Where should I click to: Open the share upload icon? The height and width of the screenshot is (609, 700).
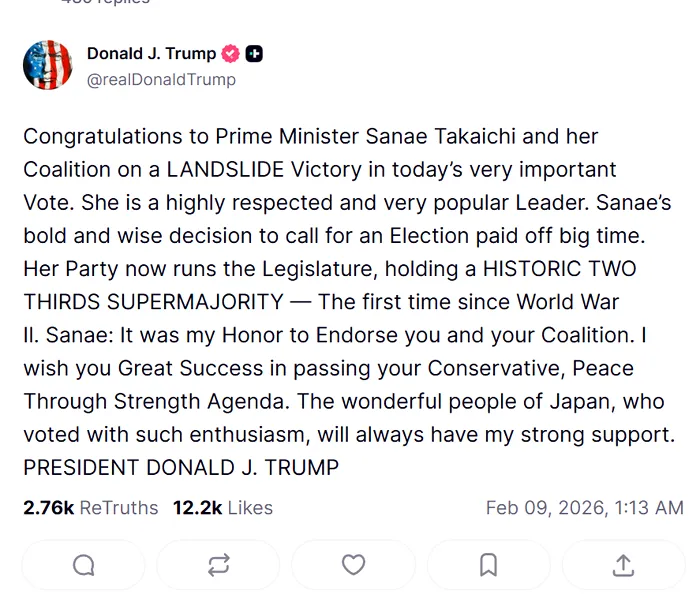click(623, 566)
